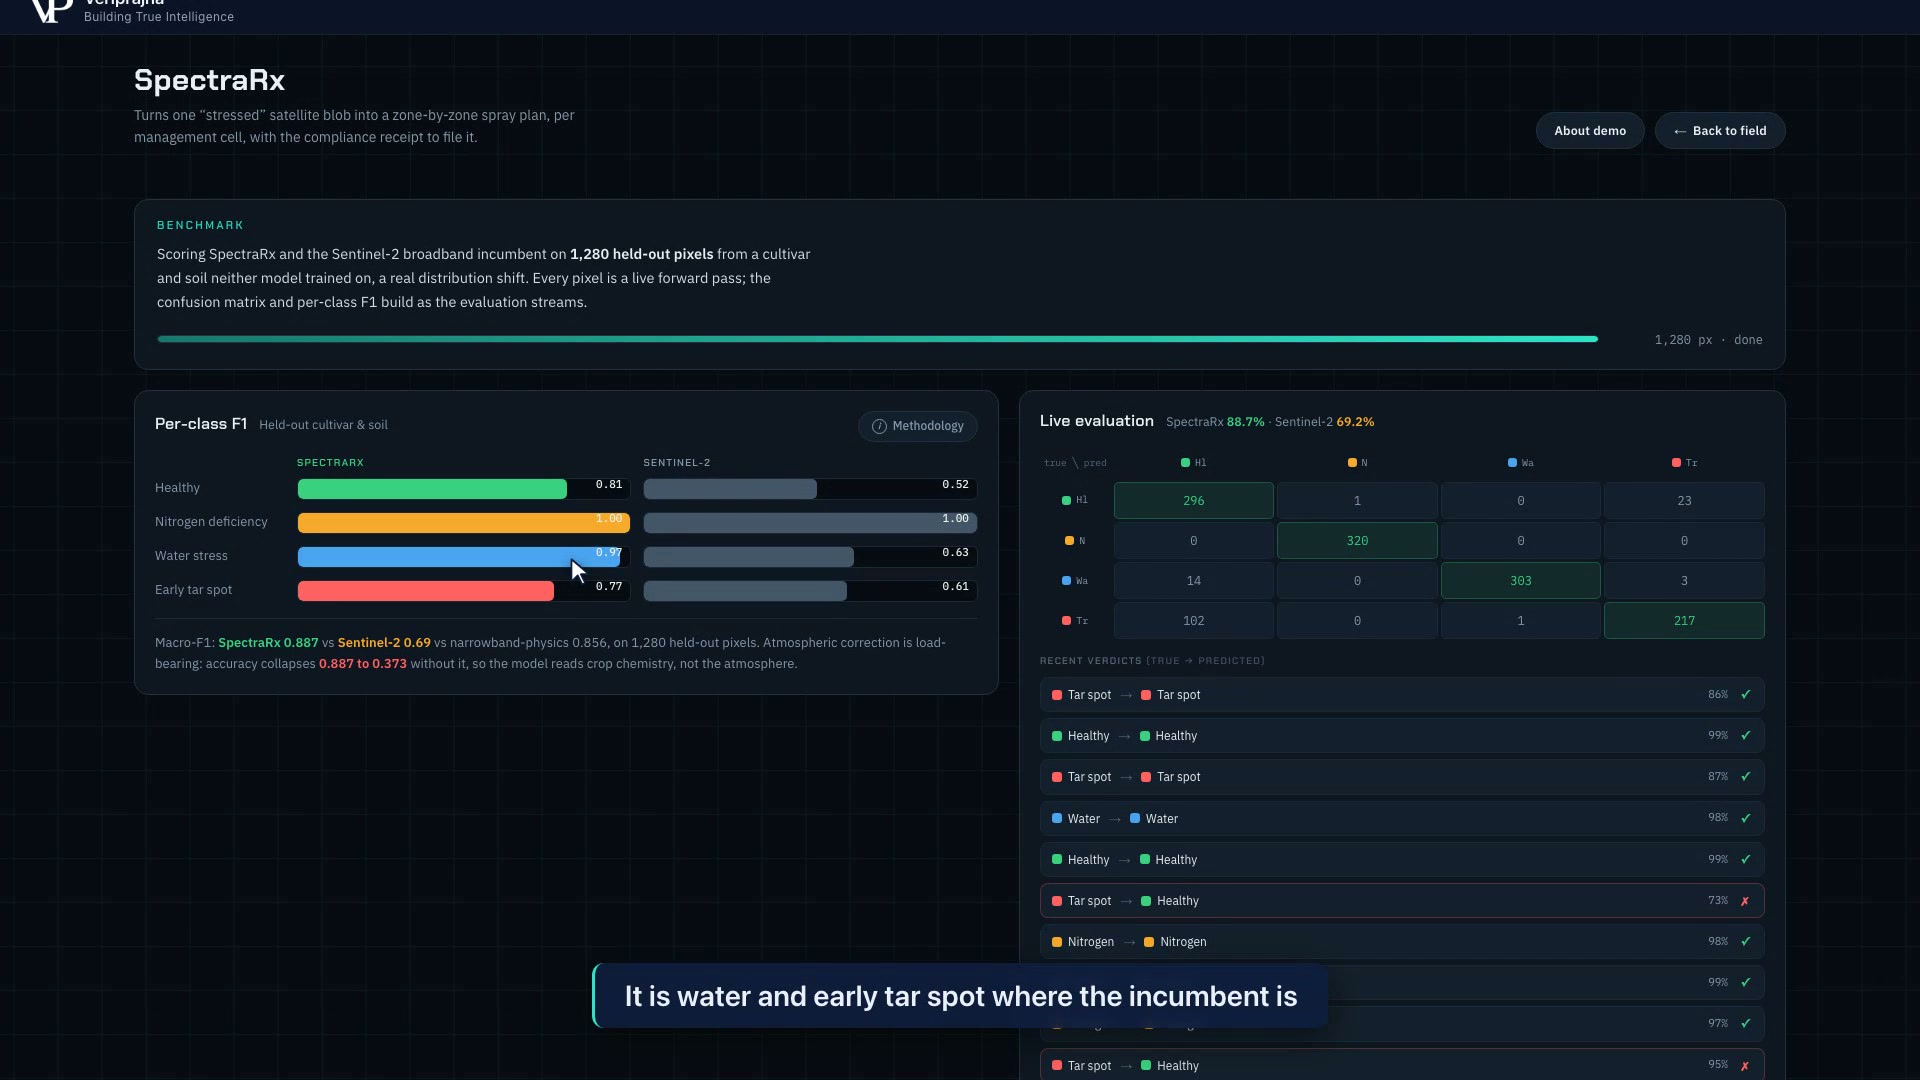Viewport: 1920px width, 1080px height.
Task: Select confusion matrix cell showing 296
Action: click(1194, 501)
